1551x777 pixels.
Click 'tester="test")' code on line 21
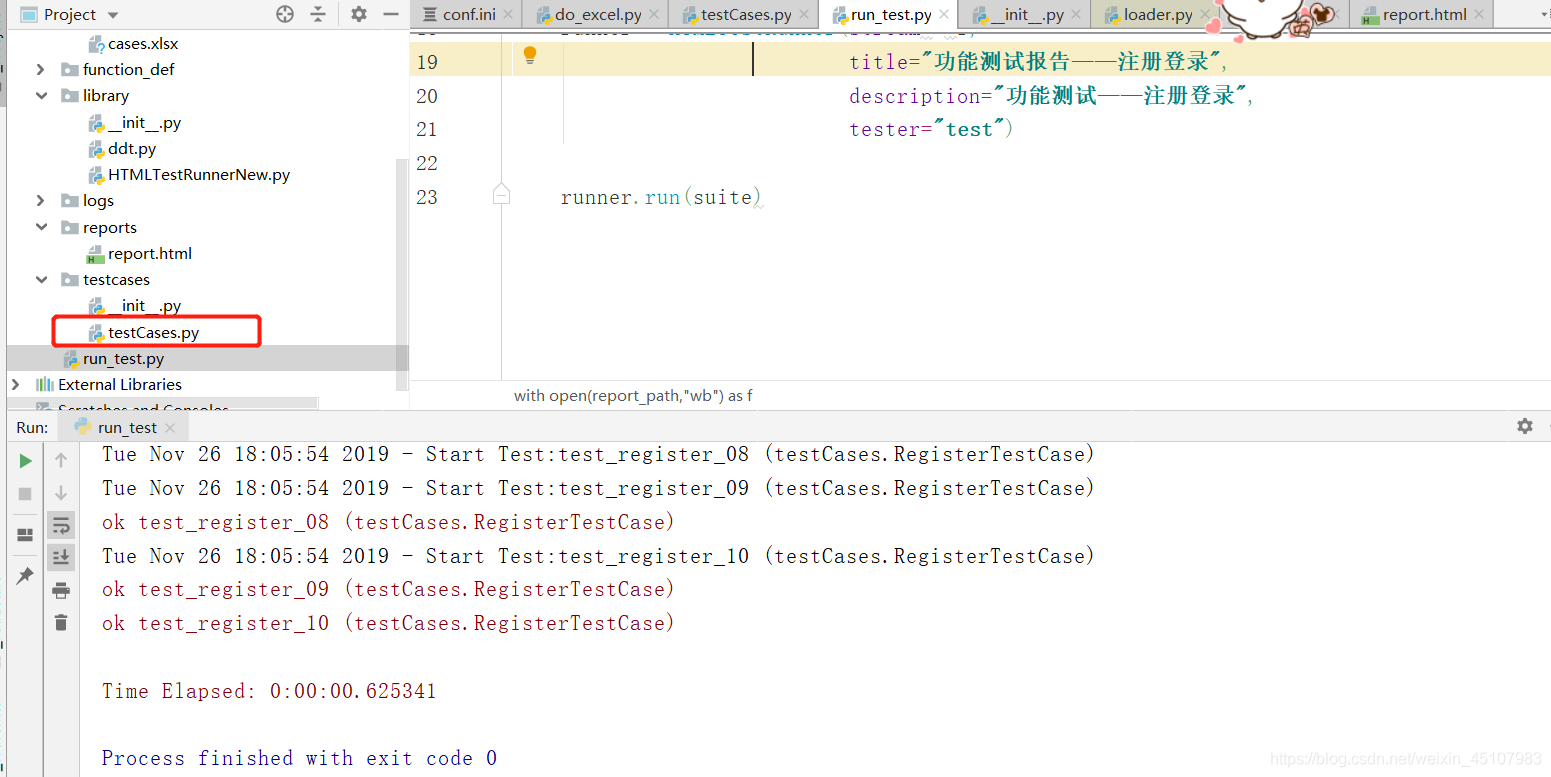[x=931, y=129]
